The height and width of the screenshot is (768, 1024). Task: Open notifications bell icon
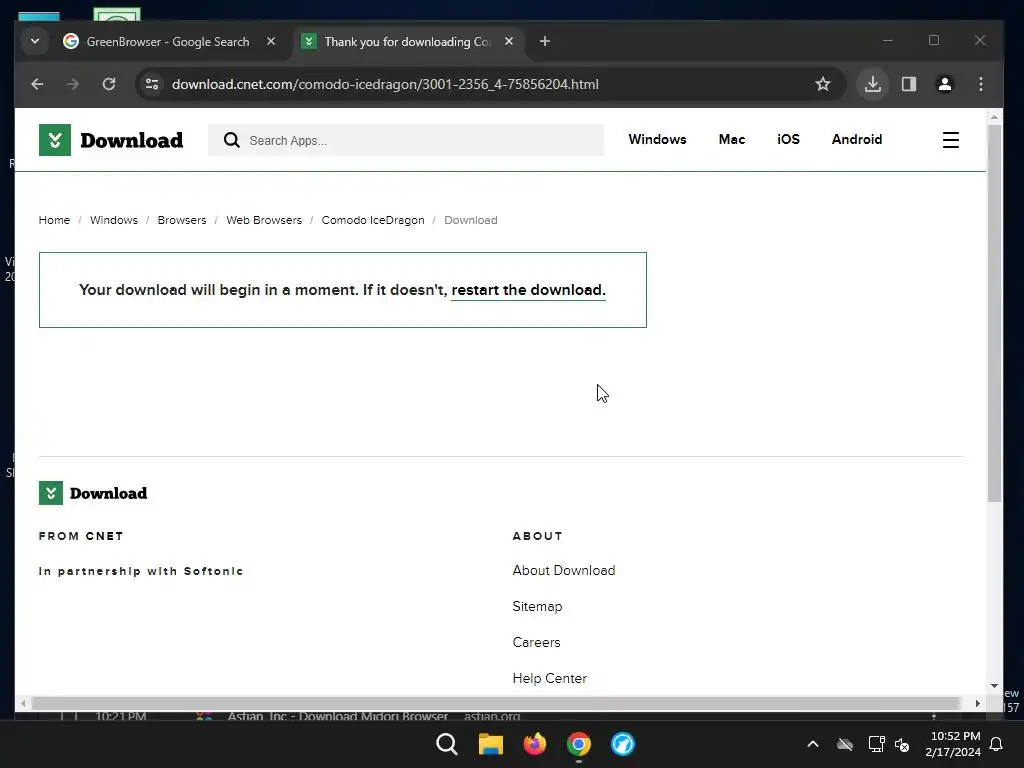997,744
